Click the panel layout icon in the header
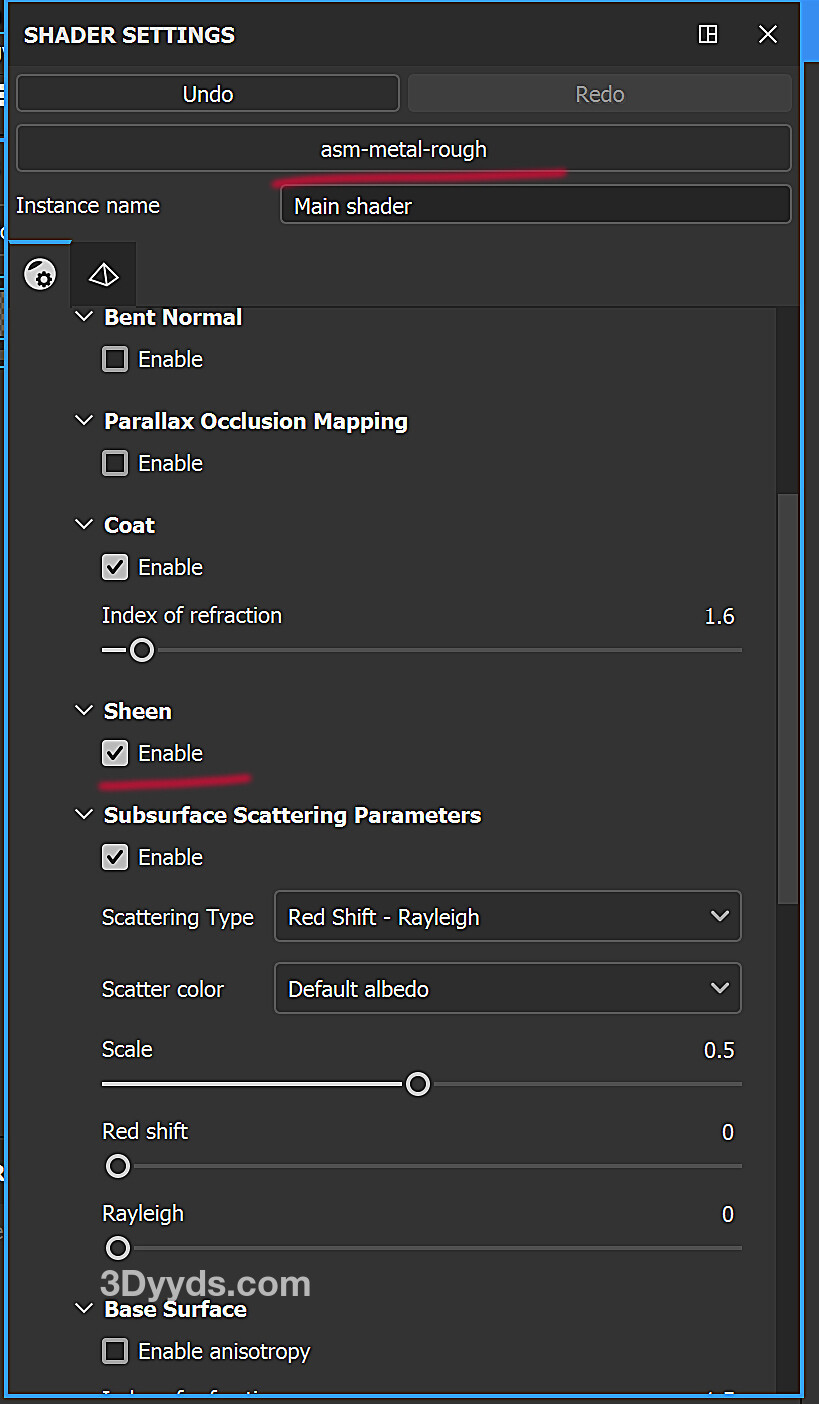The width and height of the screenshot is (819, 1404). tap(708, 35)
